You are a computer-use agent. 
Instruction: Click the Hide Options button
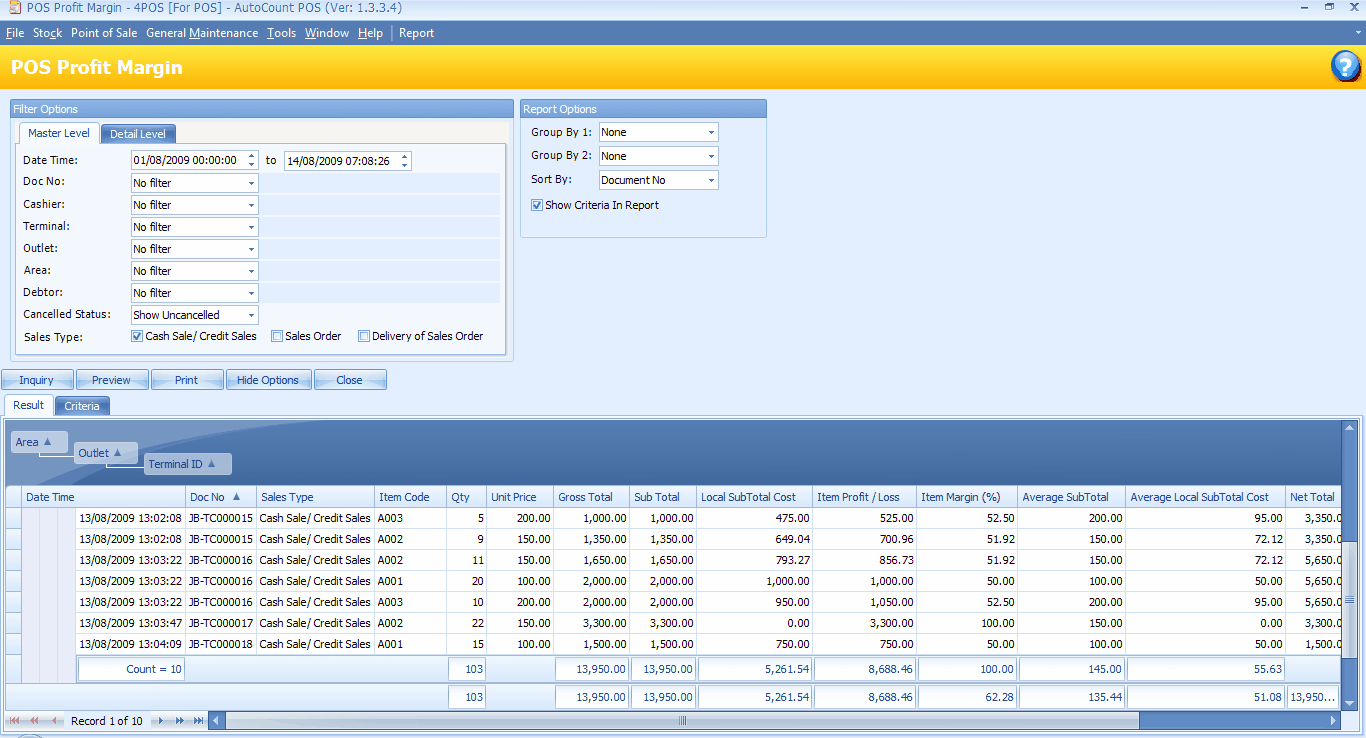tap(268, 380)
